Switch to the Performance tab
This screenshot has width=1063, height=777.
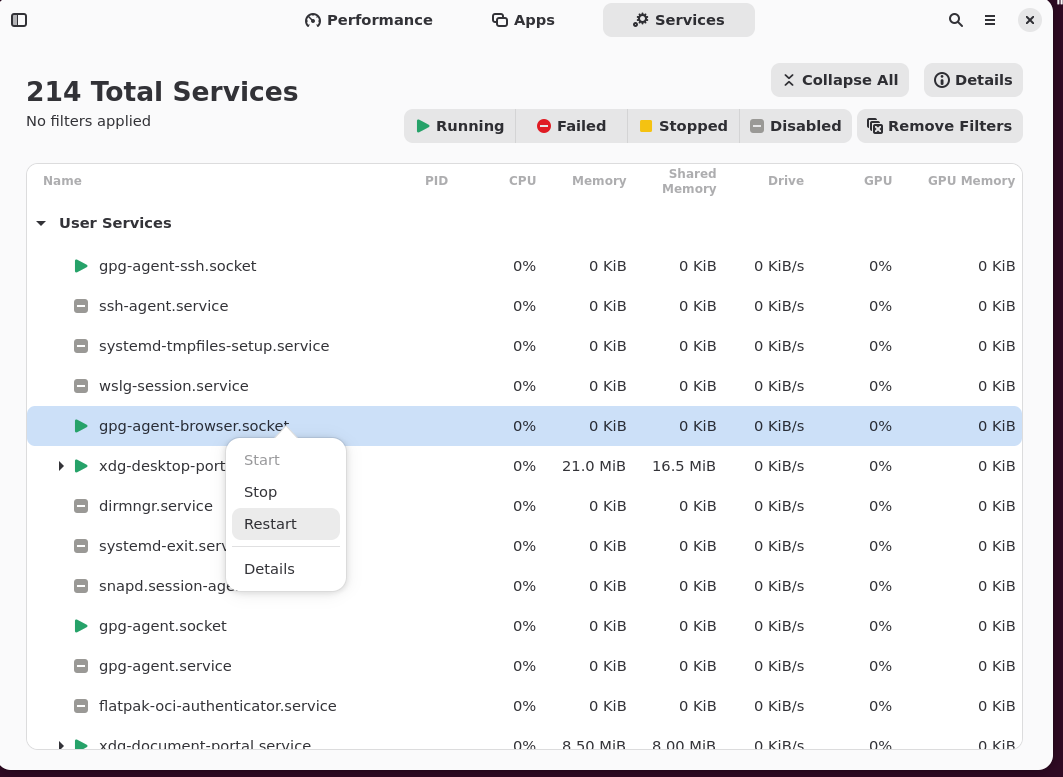click(369, 20)
